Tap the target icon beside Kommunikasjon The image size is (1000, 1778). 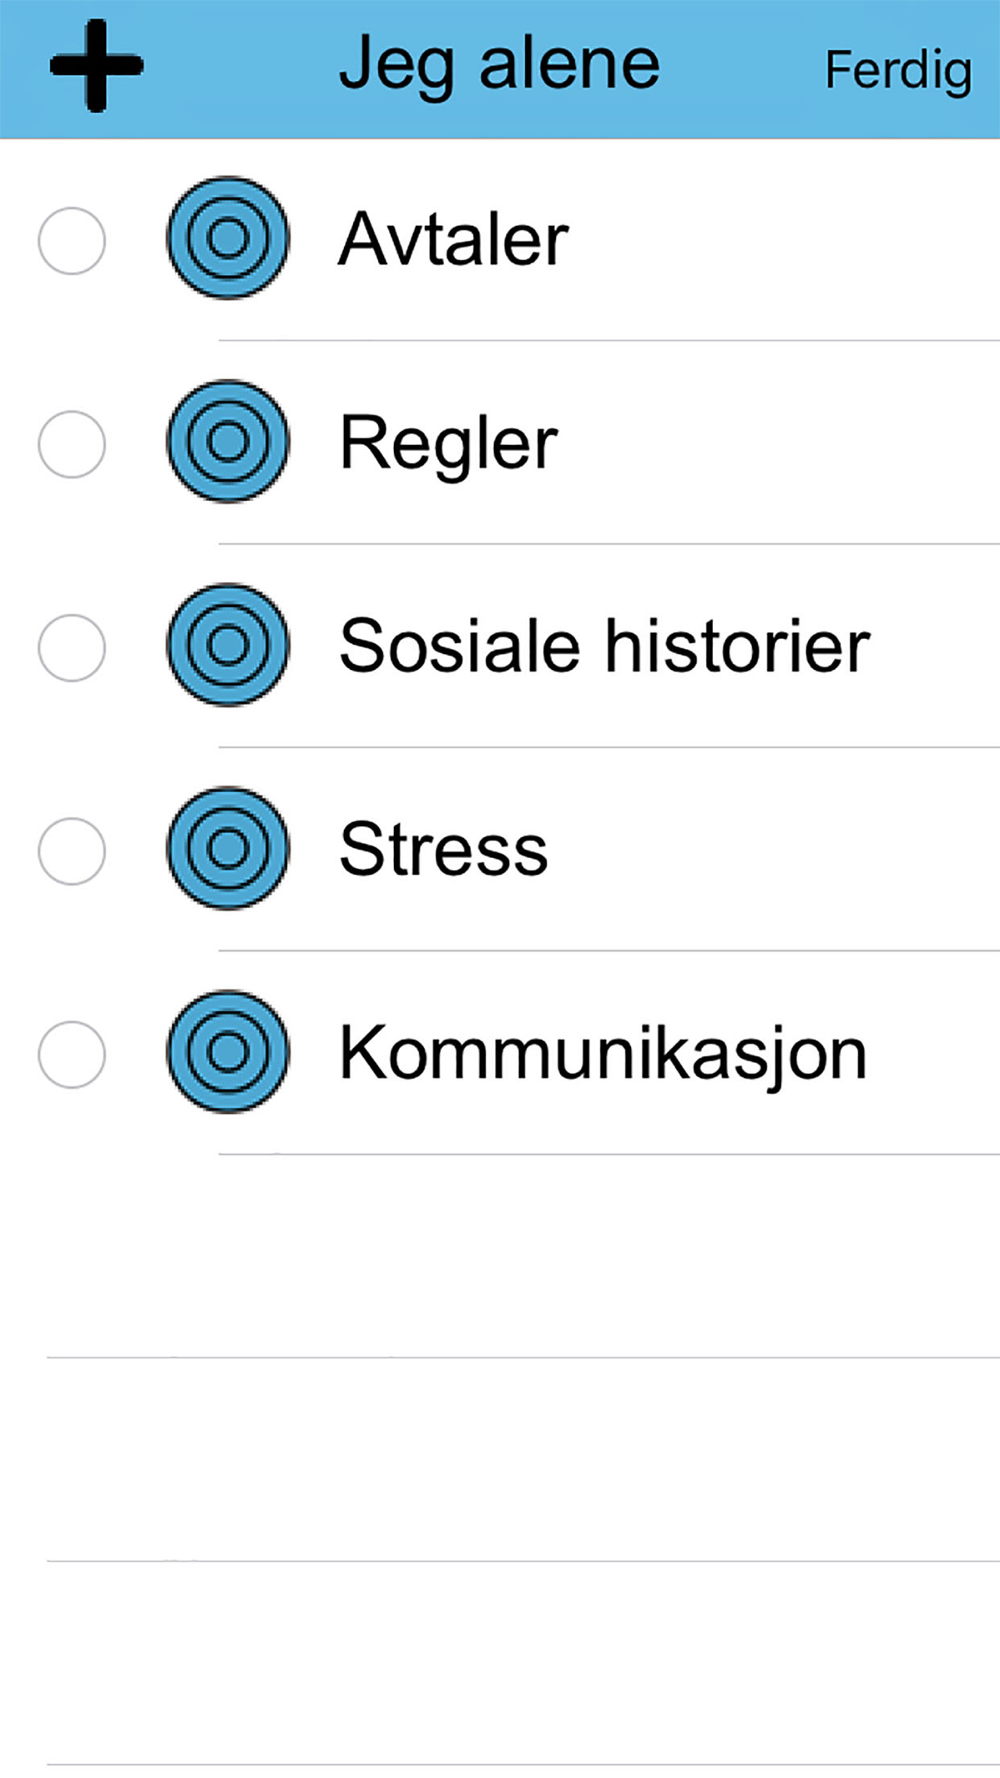(x=228, y=1051)
